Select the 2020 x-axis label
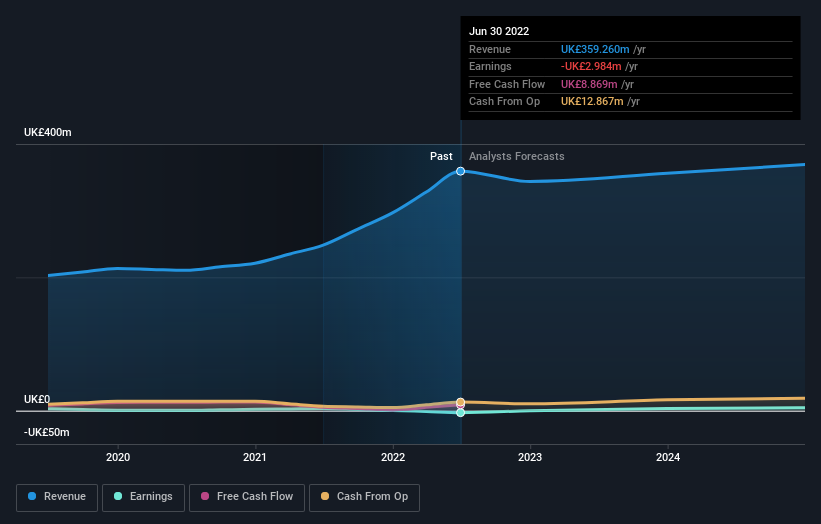 118,457
